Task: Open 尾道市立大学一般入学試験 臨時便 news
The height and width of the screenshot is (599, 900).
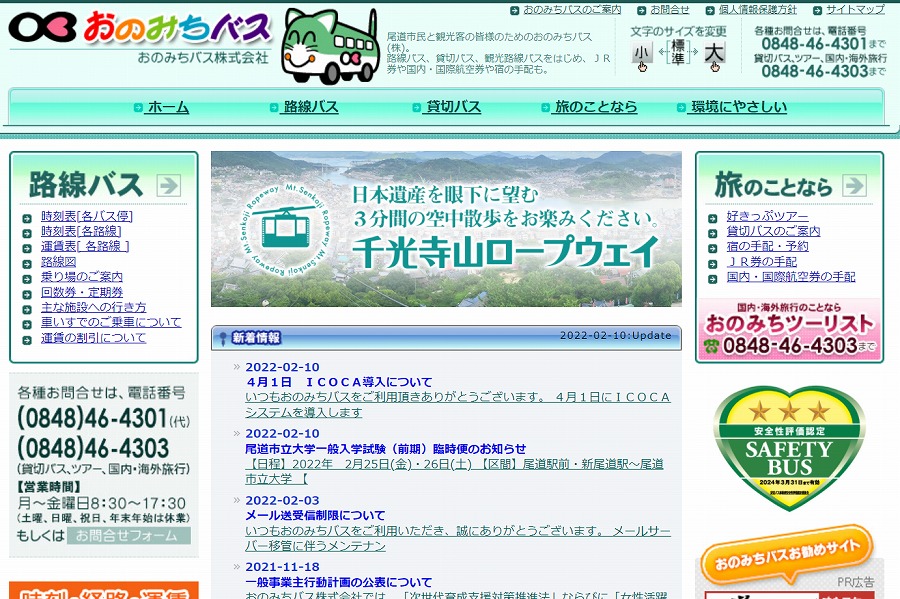Action: pyautogui.click(x=385, y=449)
